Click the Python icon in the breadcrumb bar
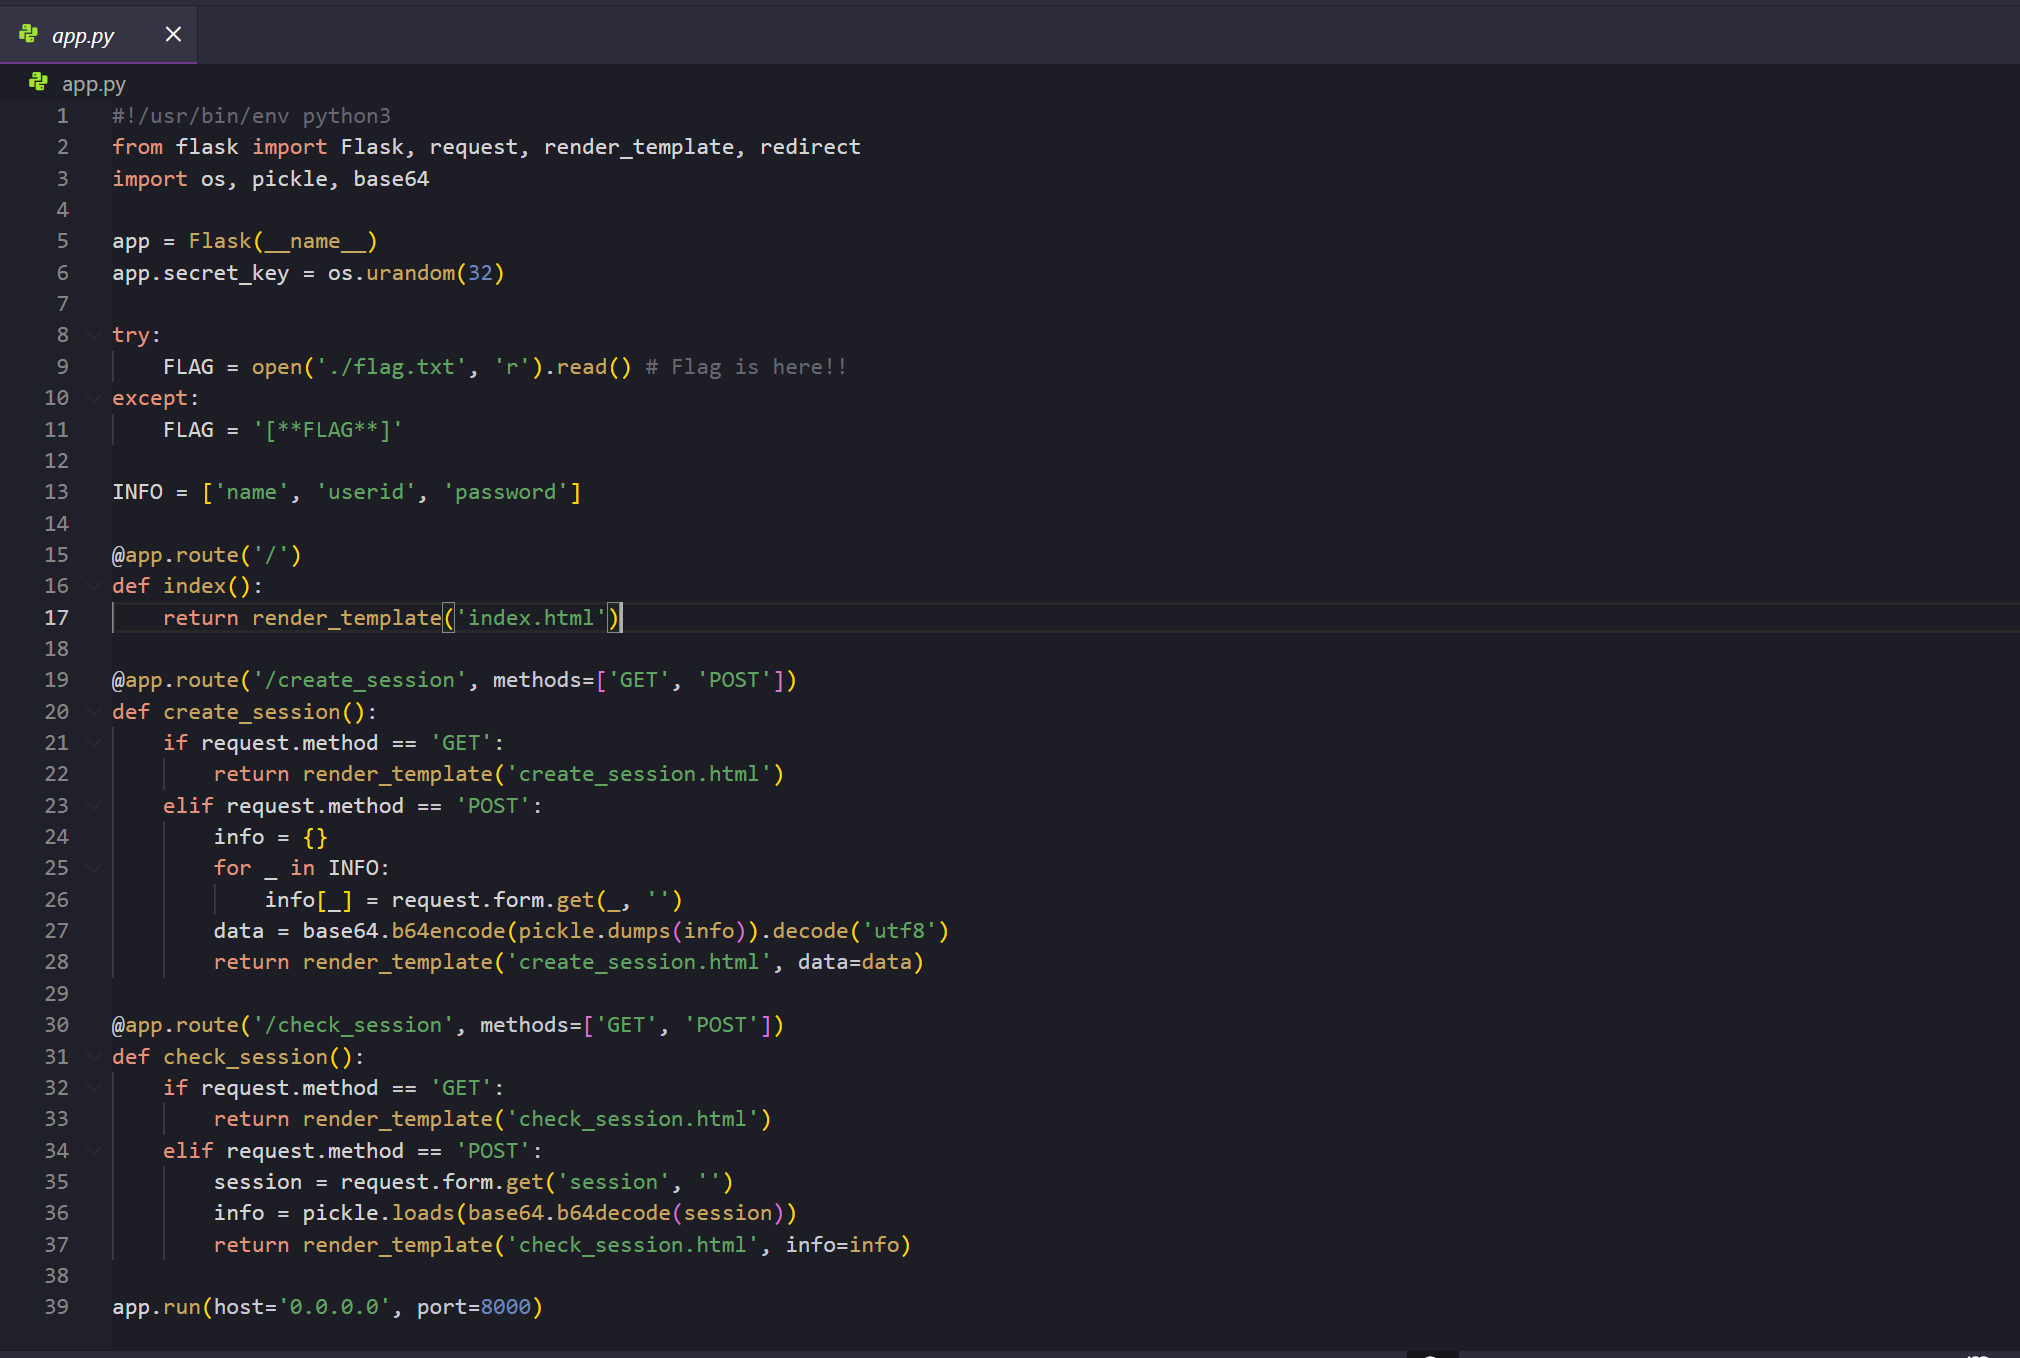The height and width of the screenshot is (1358, 2020). [x=38, y=83]
